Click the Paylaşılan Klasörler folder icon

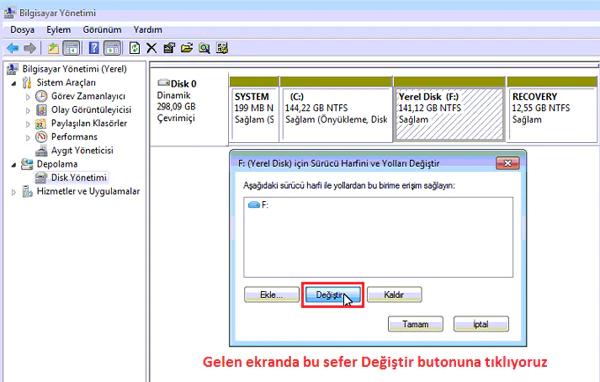[x=41, y=123]
